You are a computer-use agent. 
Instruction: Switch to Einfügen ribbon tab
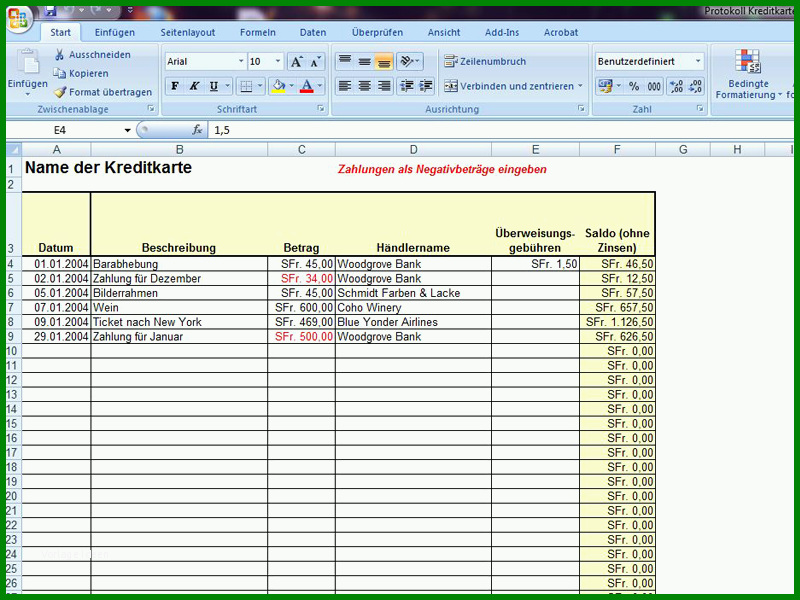(115, 32)
